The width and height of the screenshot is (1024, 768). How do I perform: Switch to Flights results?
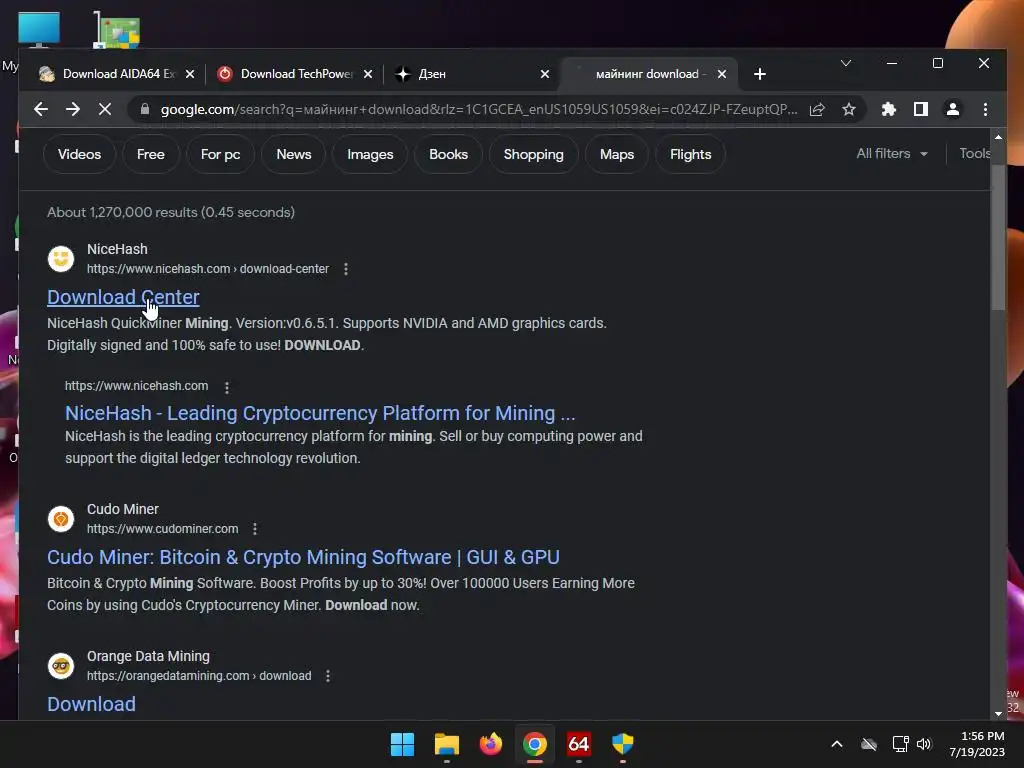pos(690,154)
